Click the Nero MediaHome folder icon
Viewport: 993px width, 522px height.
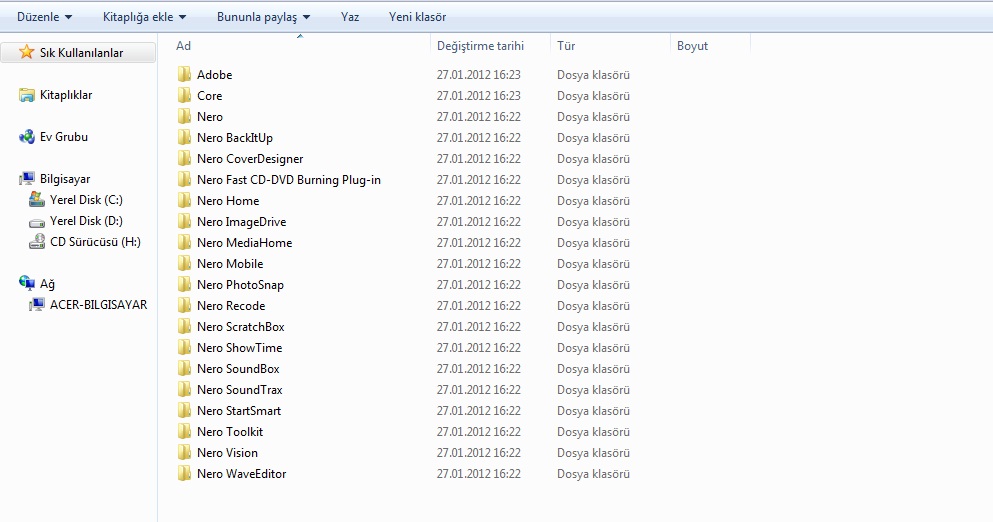(x=184, y=242)
